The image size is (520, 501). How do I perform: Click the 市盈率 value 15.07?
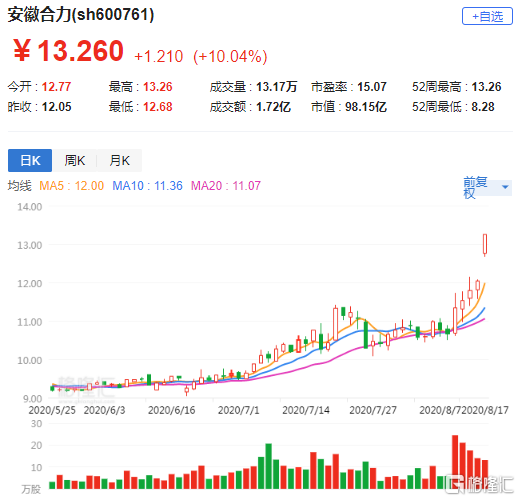coord(372,87)
